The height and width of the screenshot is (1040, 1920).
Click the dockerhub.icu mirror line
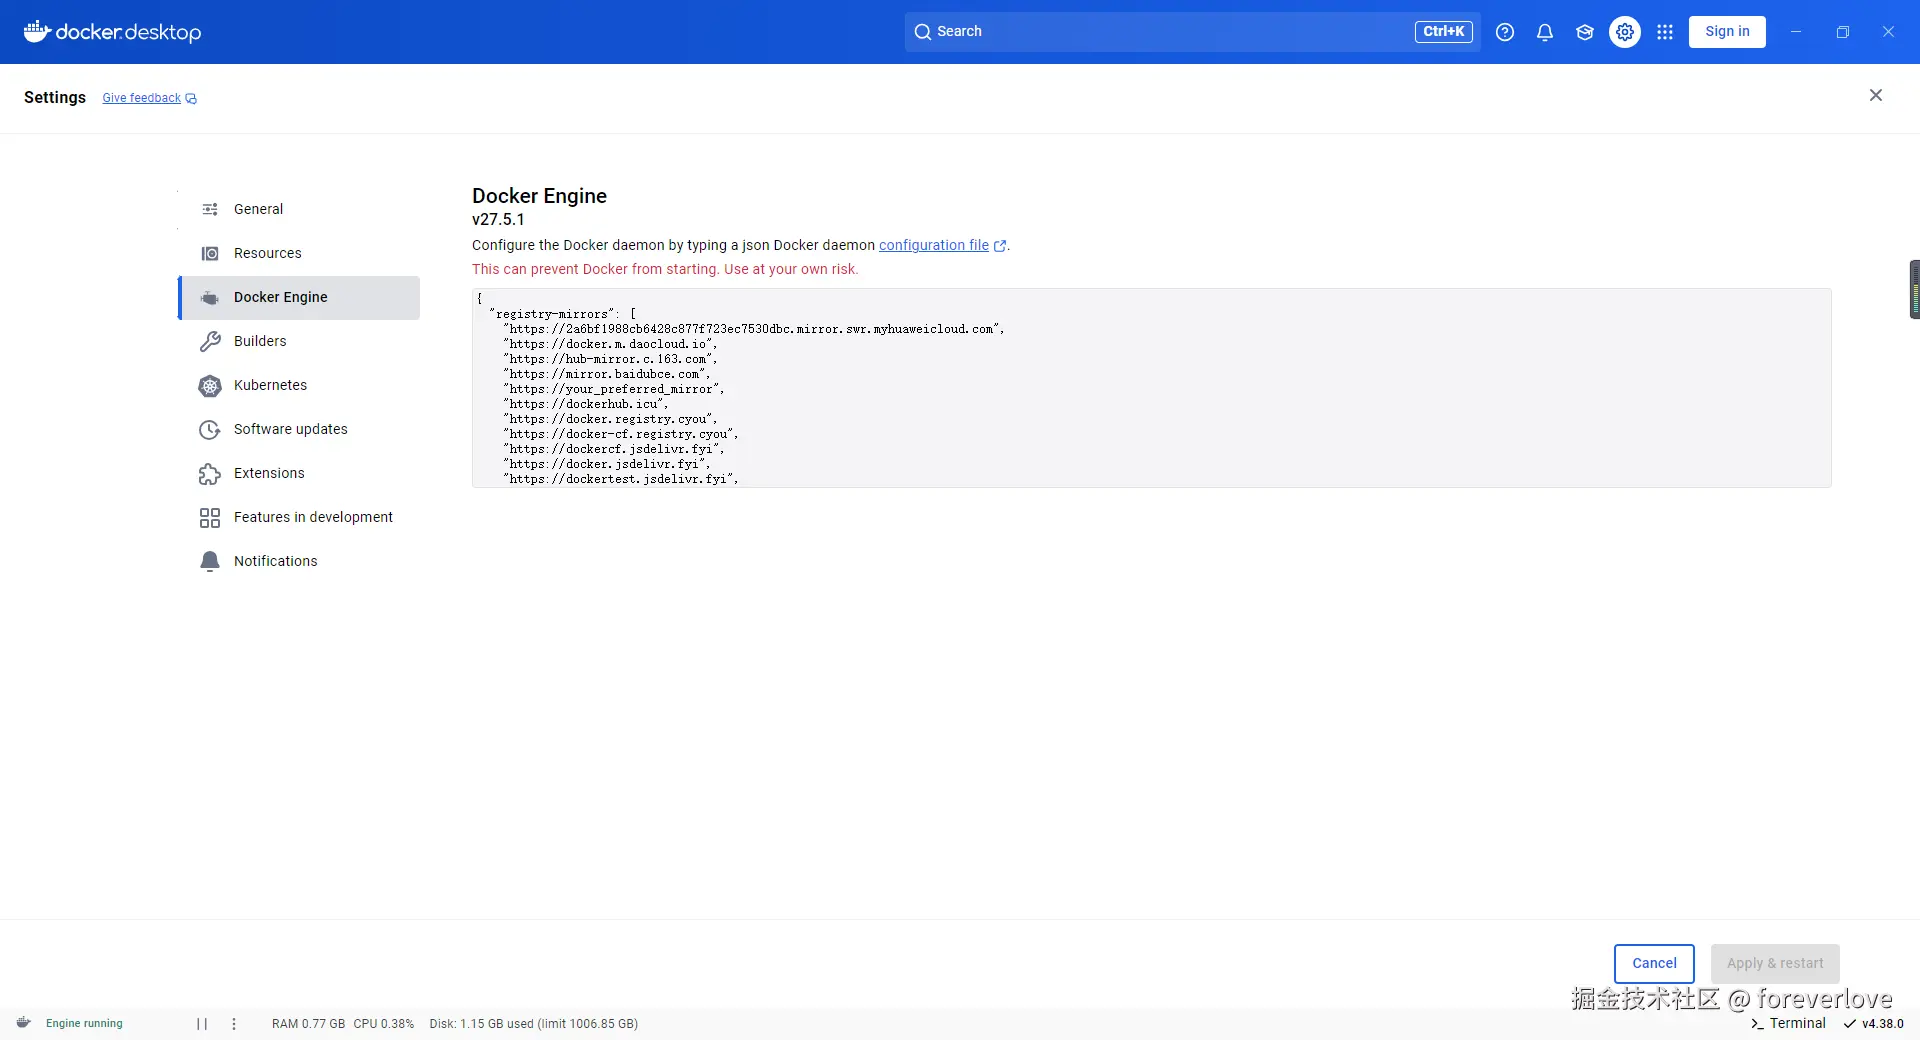tap(586, 404)
